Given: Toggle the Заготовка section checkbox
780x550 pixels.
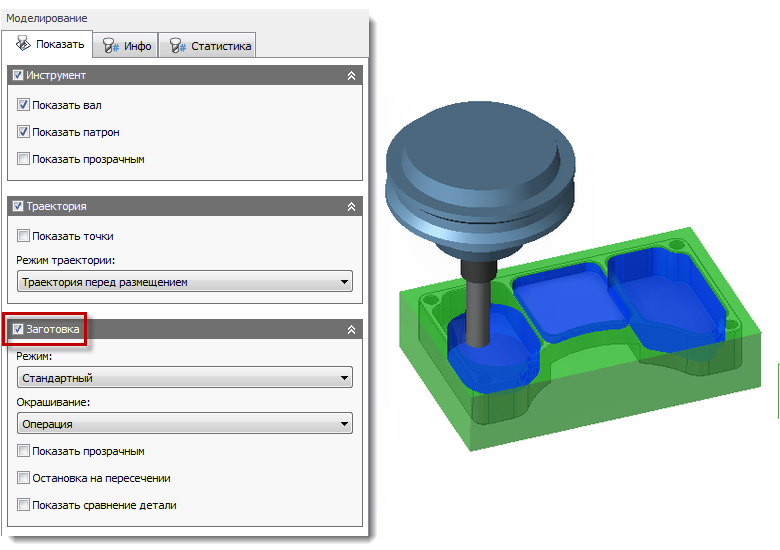Looking at the screenshot, I should 18,329.
